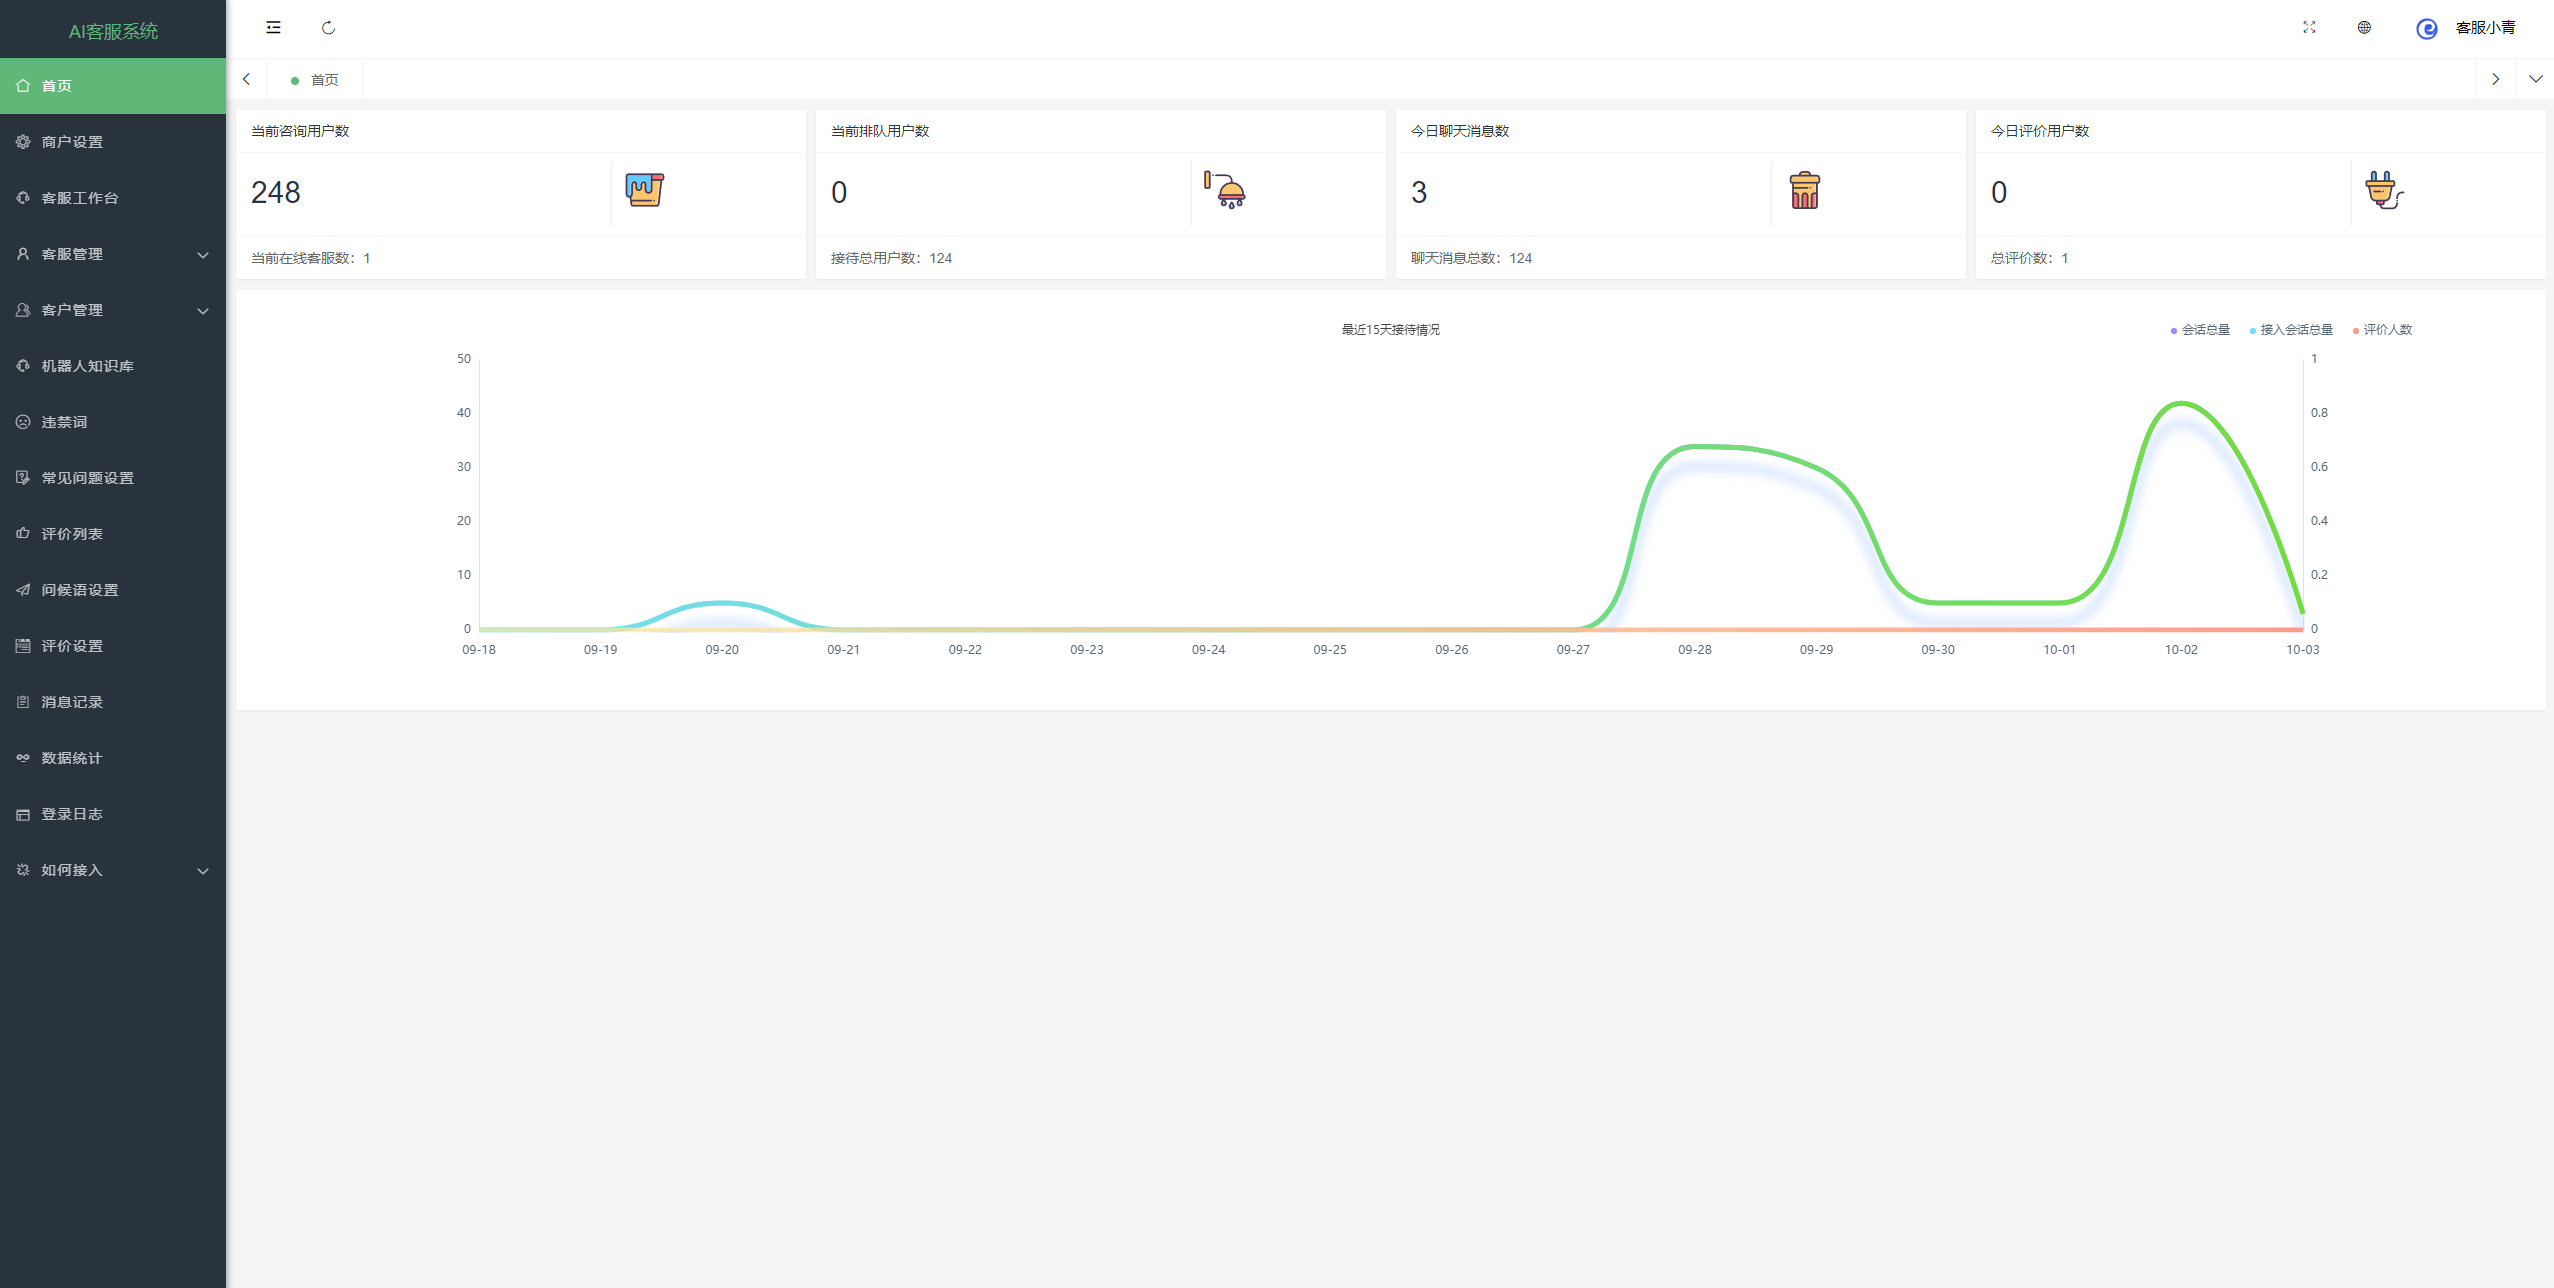Click the AI客服系统 logo title
Screen dimensions: 2554x1288
[113, 31]
